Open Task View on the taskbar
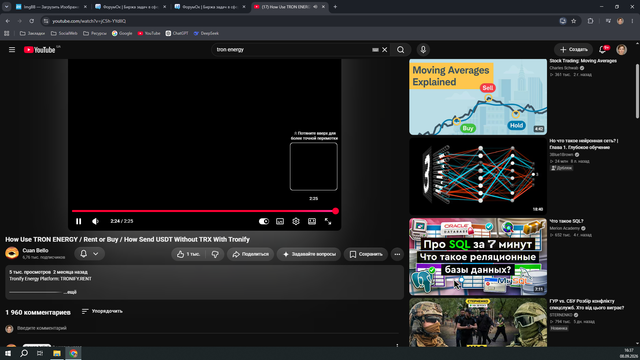 click(x=40, y=353)
